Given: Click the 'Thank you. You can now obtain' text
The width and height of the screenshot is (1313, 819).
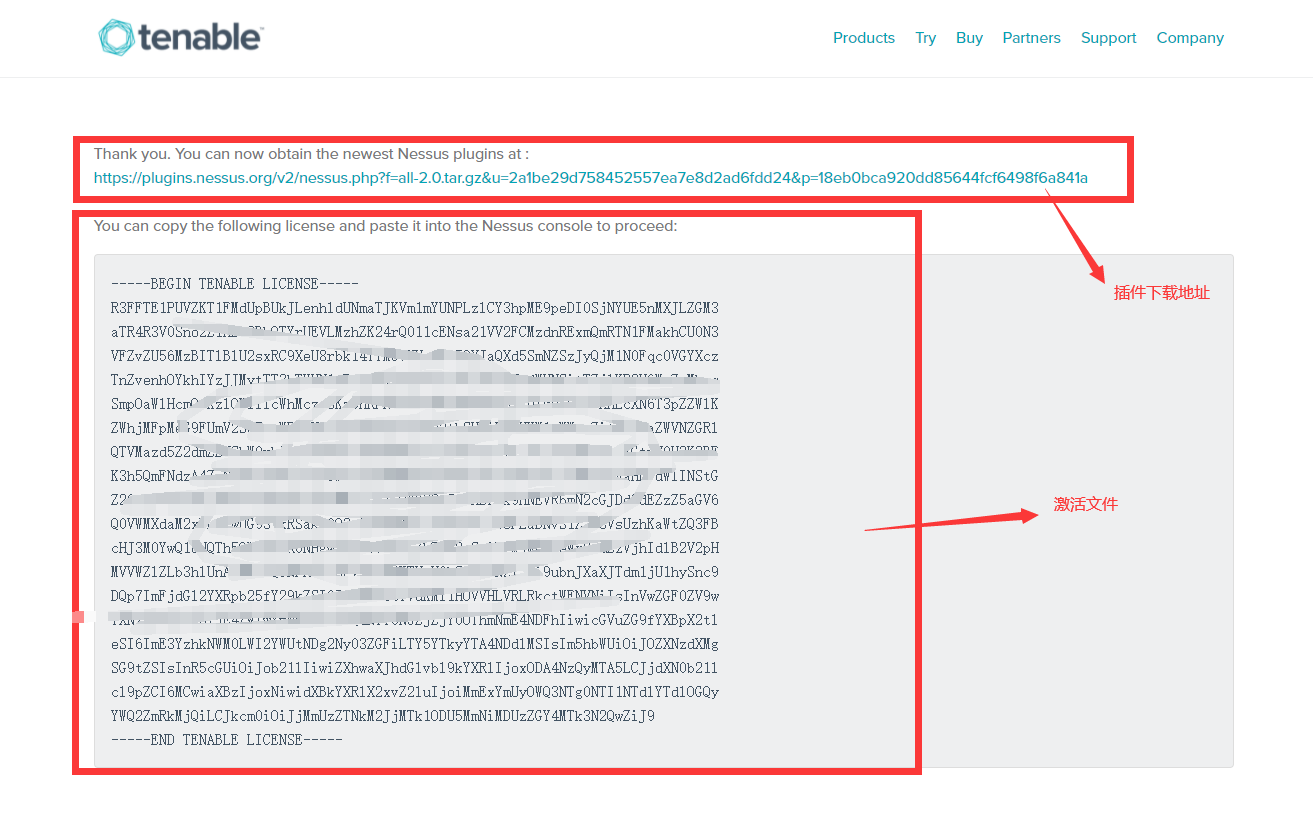Looking at the screenshot, I should point(311,154).
